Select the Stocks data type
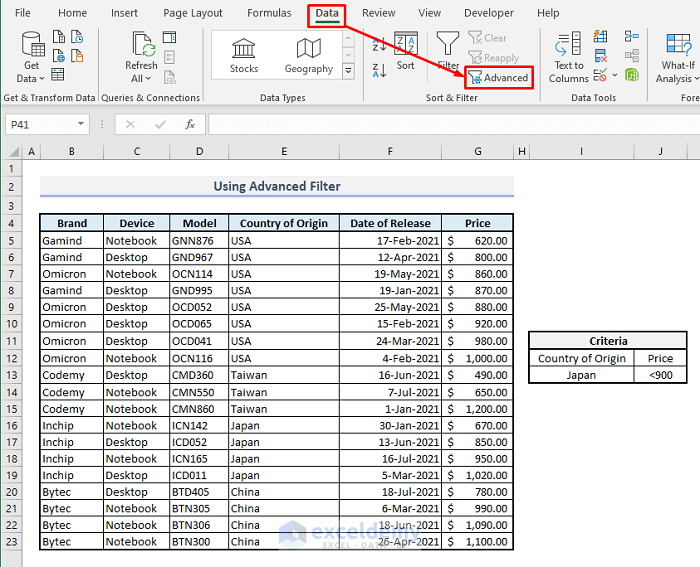700x567 pixels. [244, 55]
